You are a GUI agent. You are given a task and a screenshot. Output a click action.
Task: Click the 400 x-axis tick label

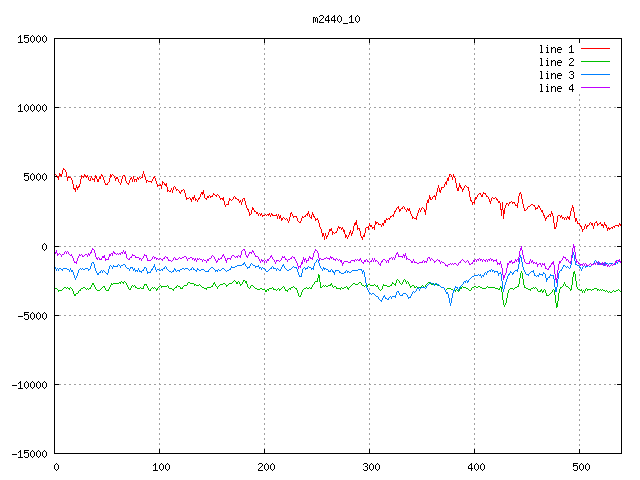[x=475, y=467]
